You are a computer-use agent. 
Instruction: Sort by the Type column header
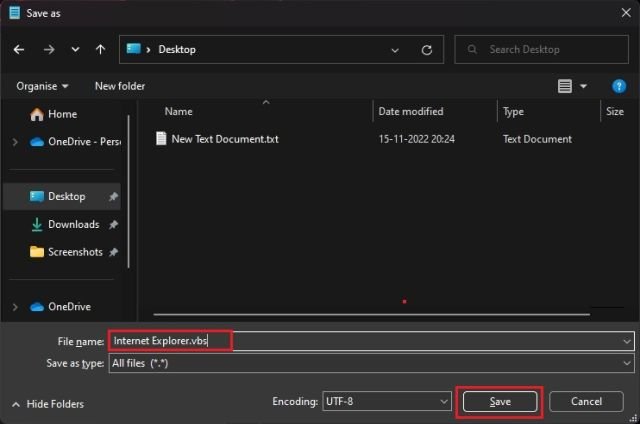[x=513, y=111]
